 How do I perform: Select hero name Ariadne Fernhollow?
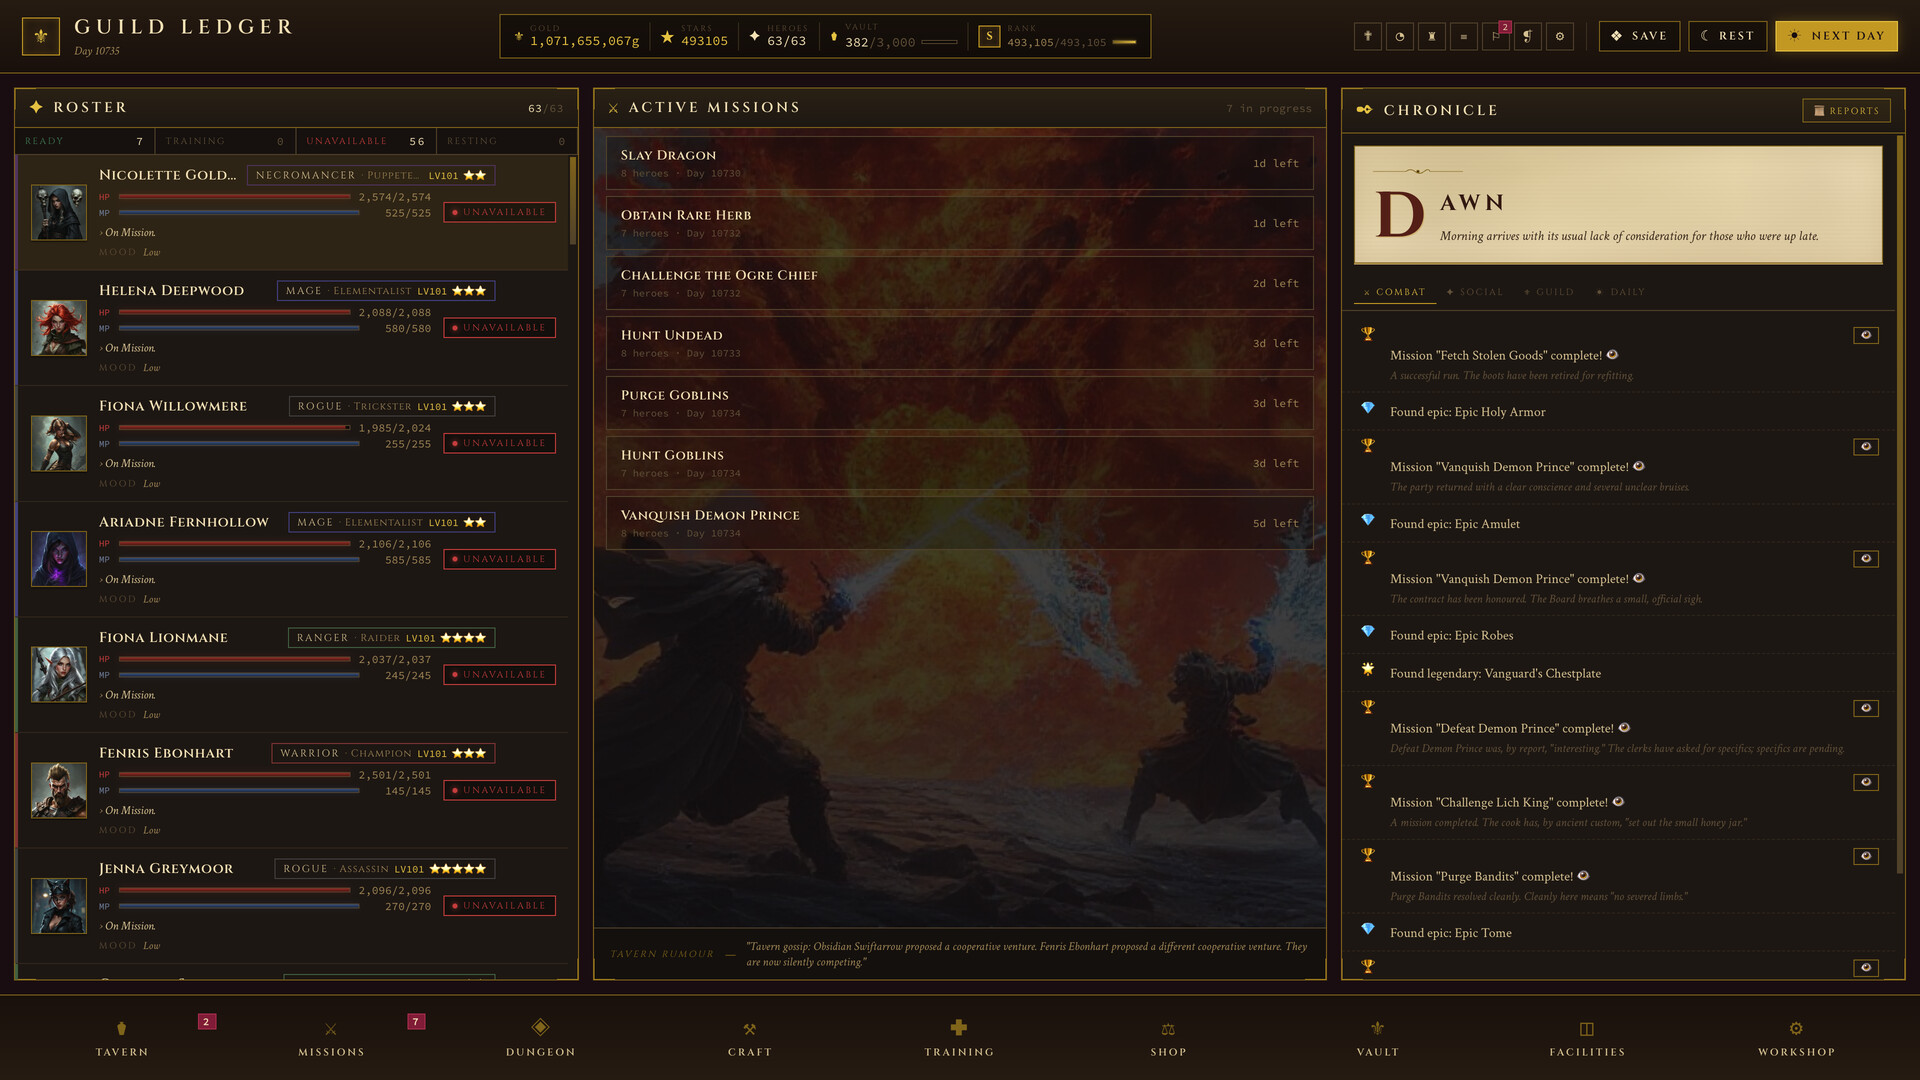[x=184, y=522]
